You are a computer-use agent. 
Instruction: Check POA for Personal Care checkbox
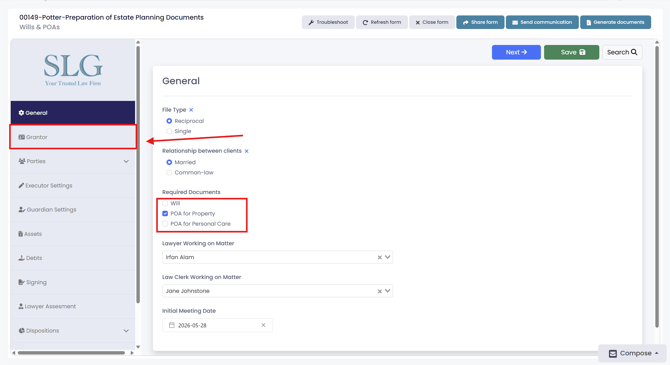point(165,224)
